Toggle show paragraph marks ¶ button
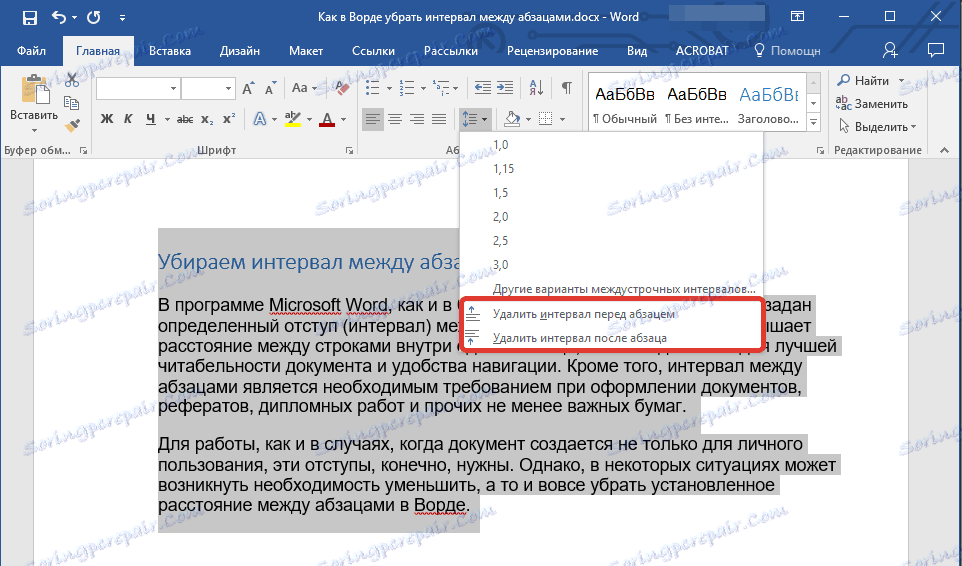This screenshot has width=962, height=566. (x=566, y=88)
